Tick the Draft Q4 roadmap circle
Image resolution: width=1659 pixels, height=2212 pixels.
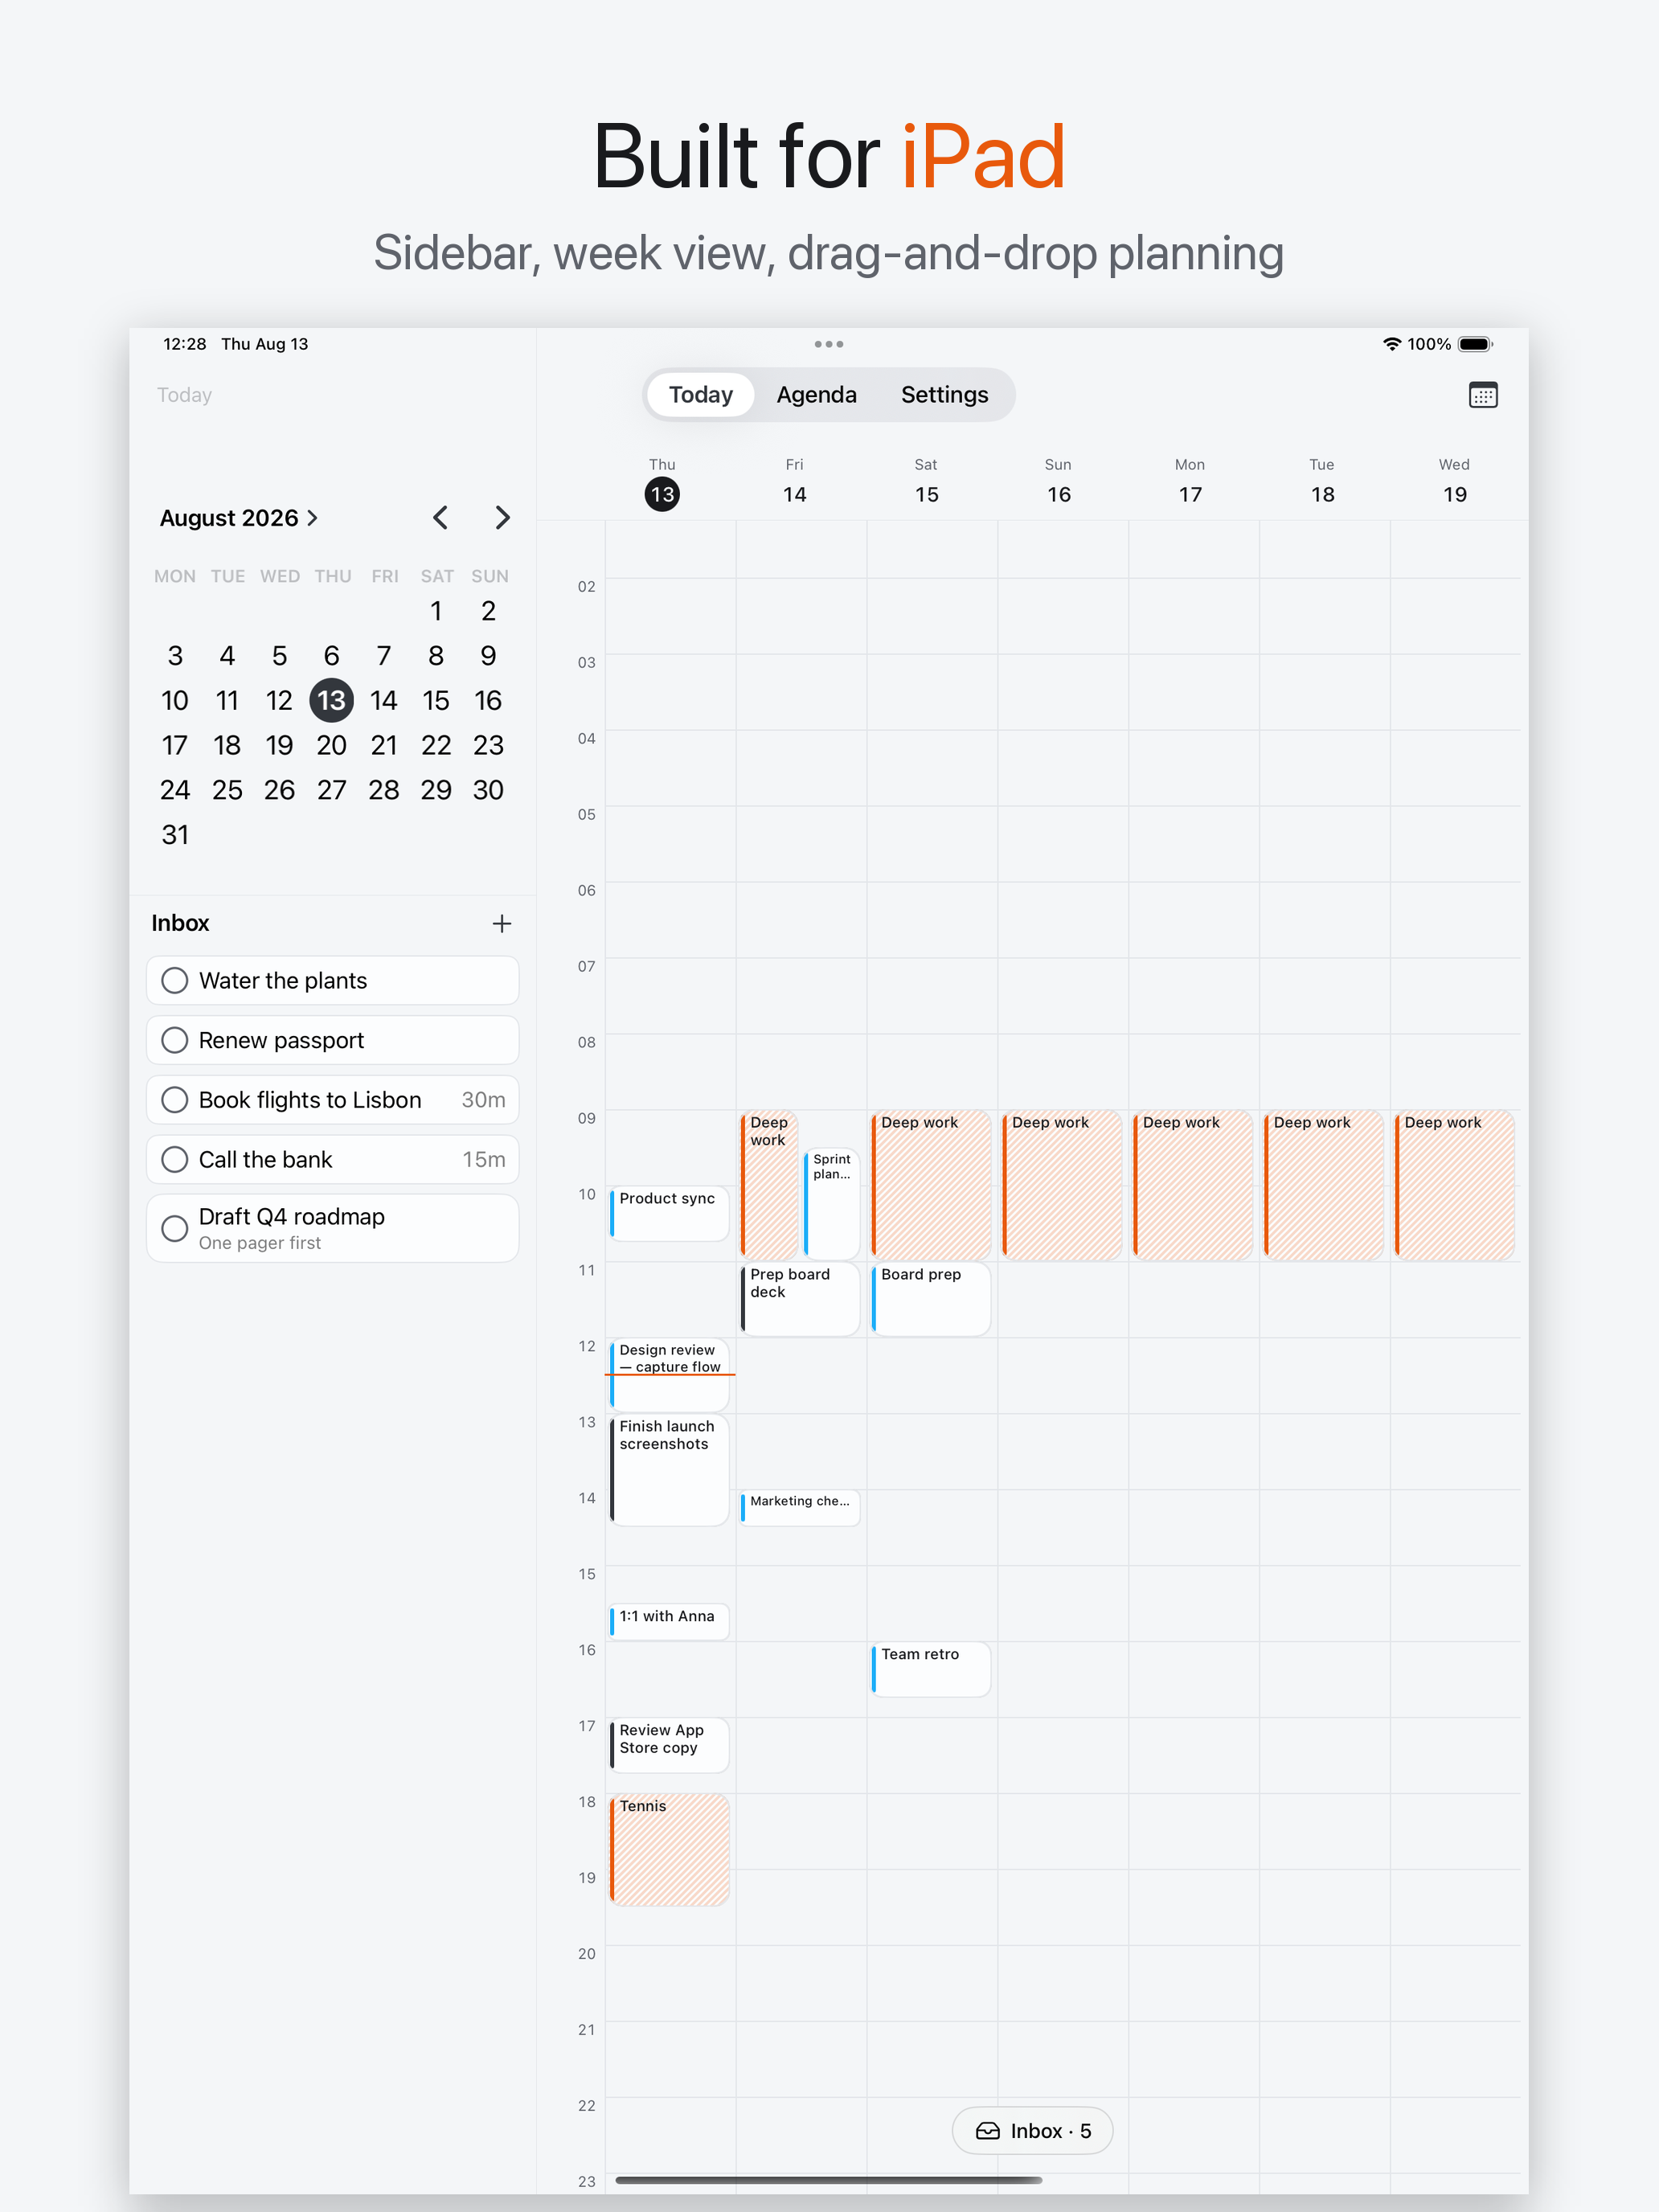pos(175,1228)
